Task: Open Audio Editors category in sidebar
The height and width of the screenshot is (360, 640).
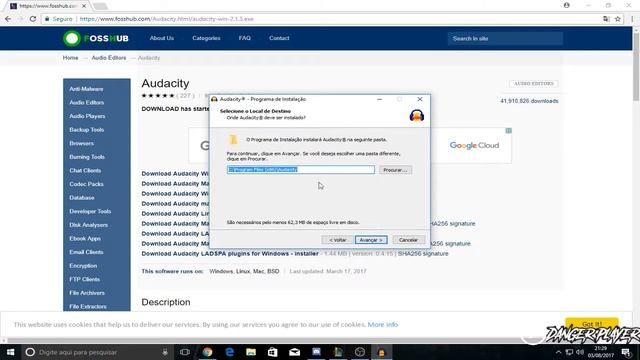Action: tap(87, 102)
